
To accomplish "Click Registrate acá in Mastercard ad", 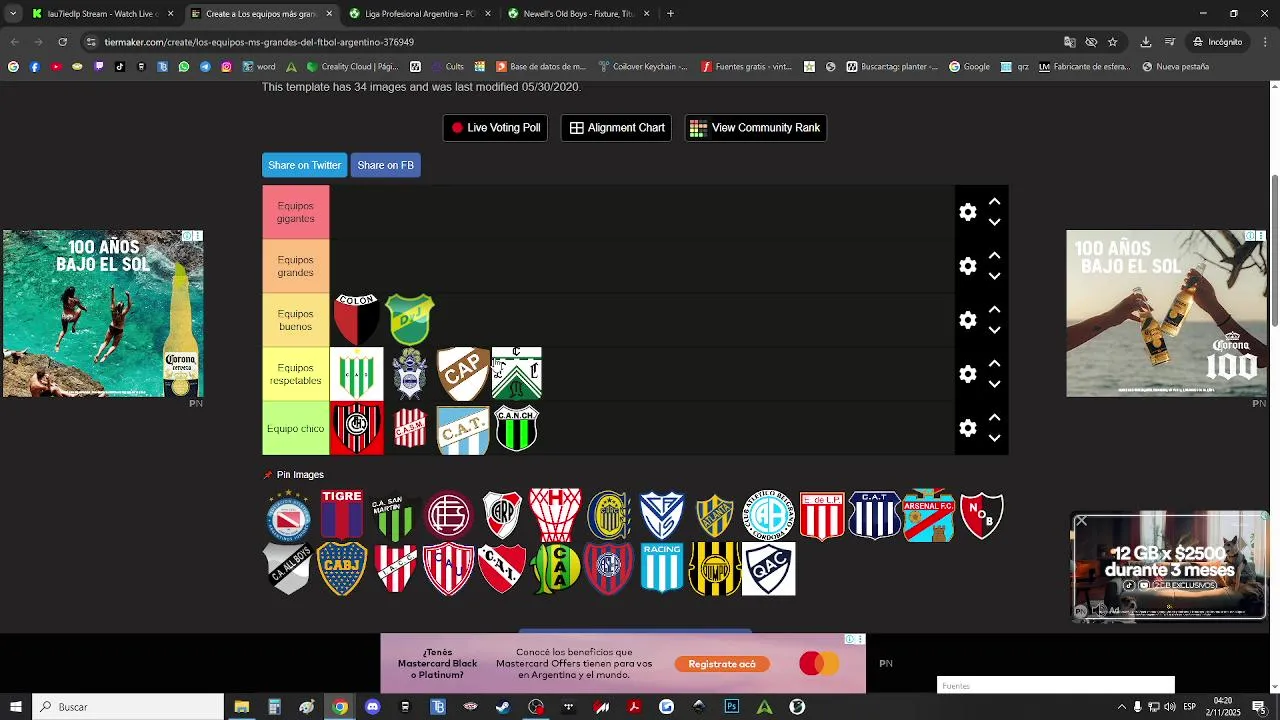I will point(722,664).
